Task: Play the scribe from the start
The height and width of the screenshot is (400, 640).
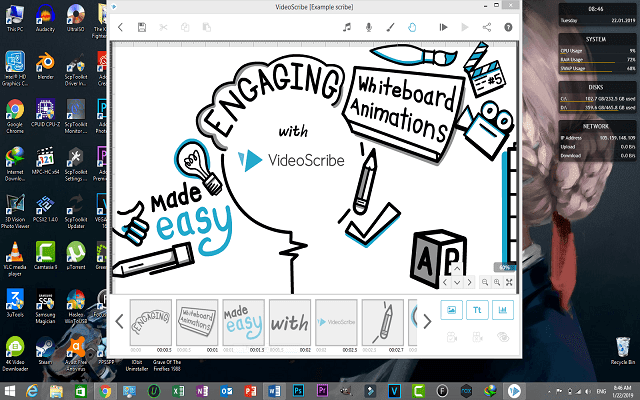Action: point(444,27)
